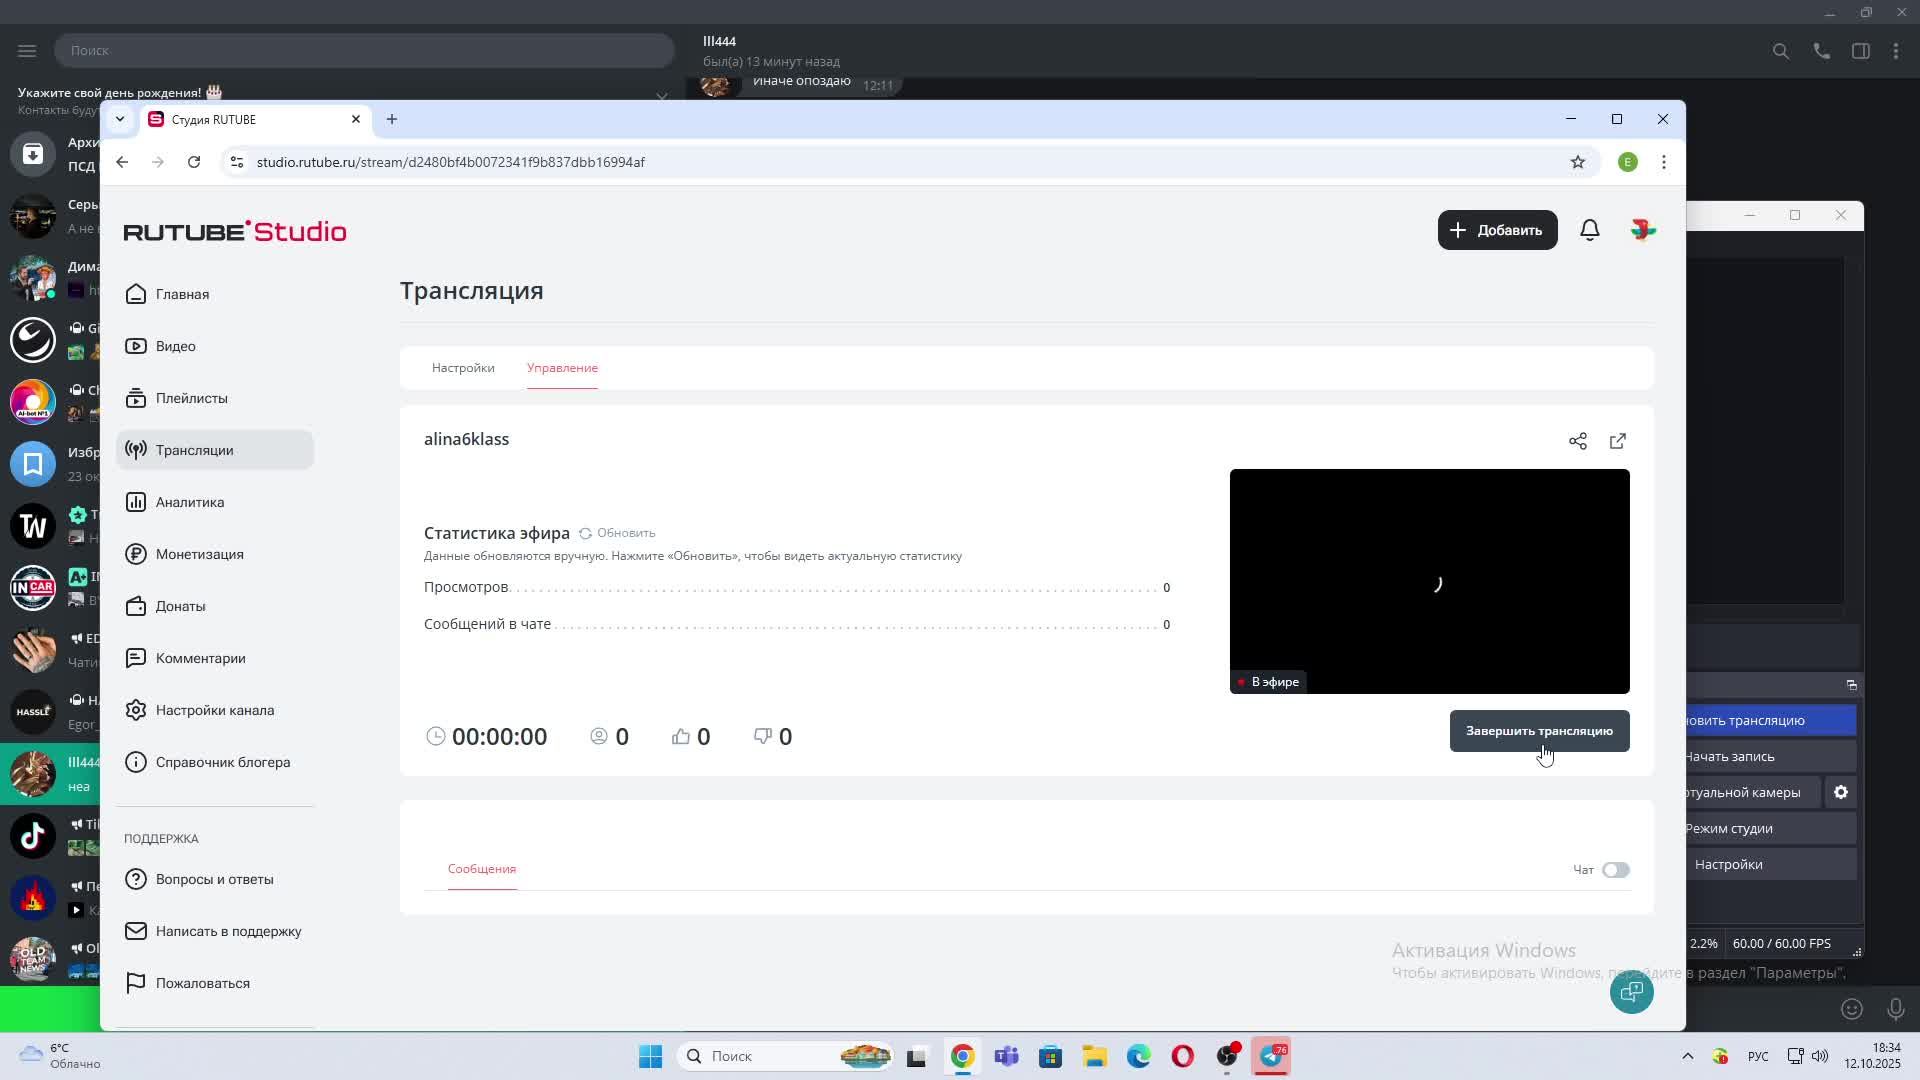Bookmark page with the star icon

1577,162
